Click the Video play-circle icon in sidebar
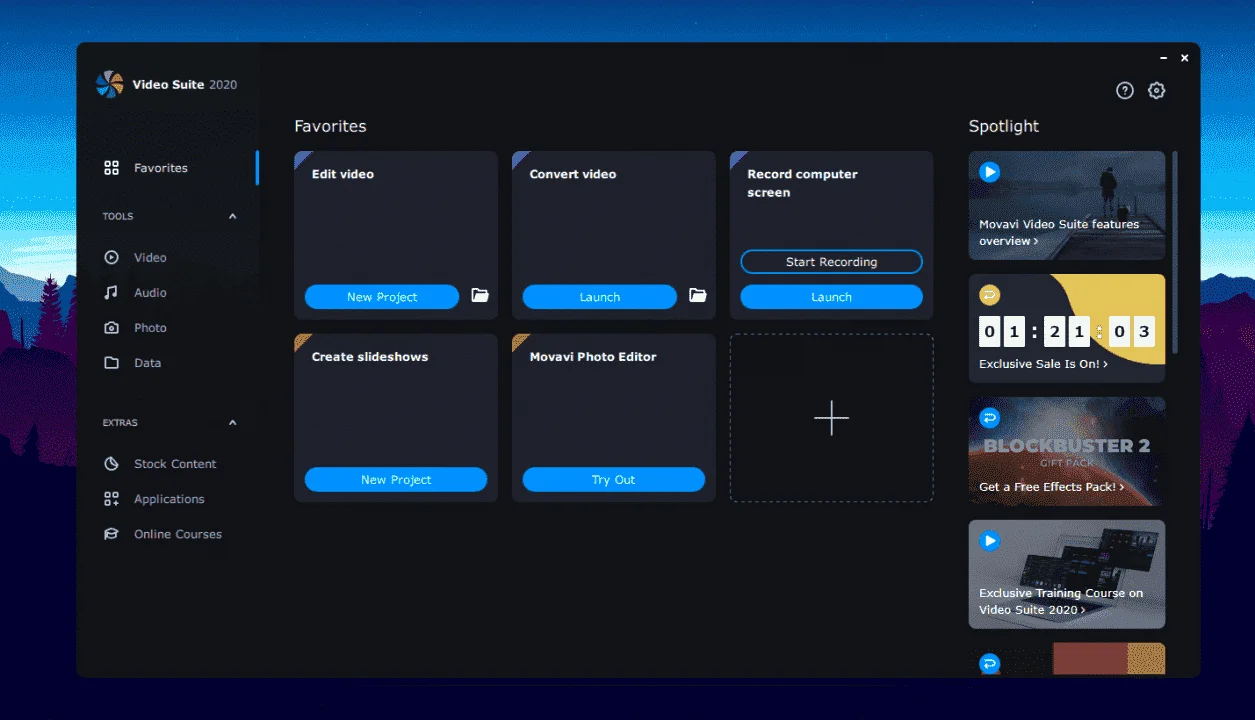This screenshot has width=1255, height=720. click(112, 257)
